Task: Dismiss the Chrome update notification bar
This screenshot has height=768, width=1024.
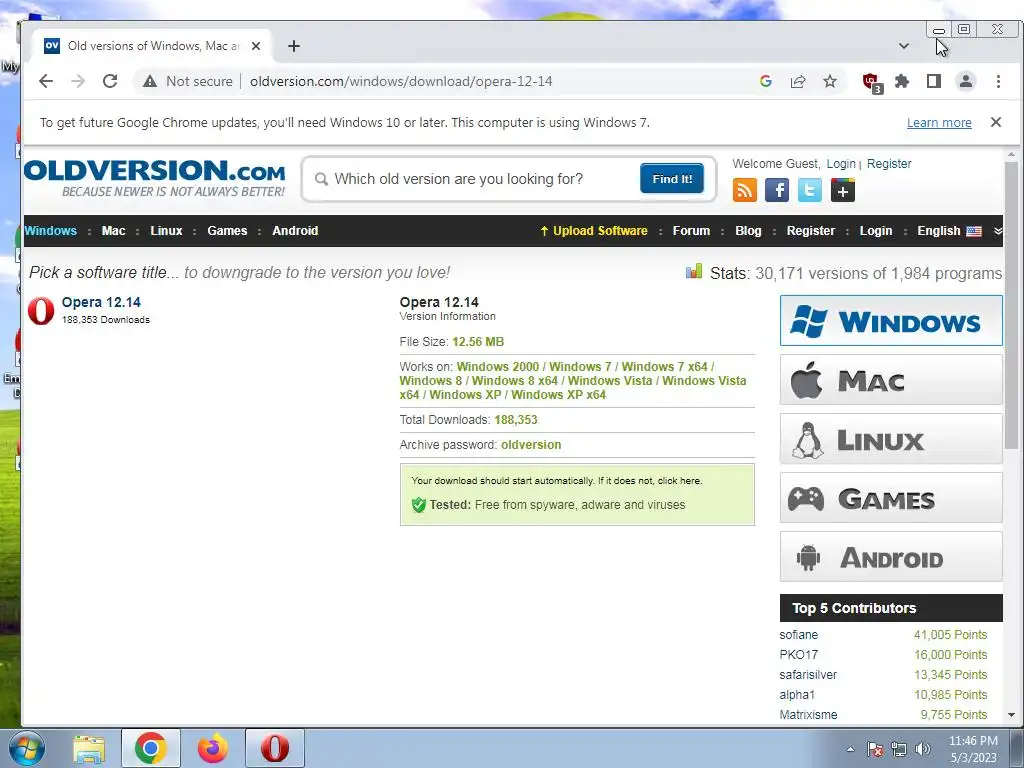Action: [x=995, y=122]
